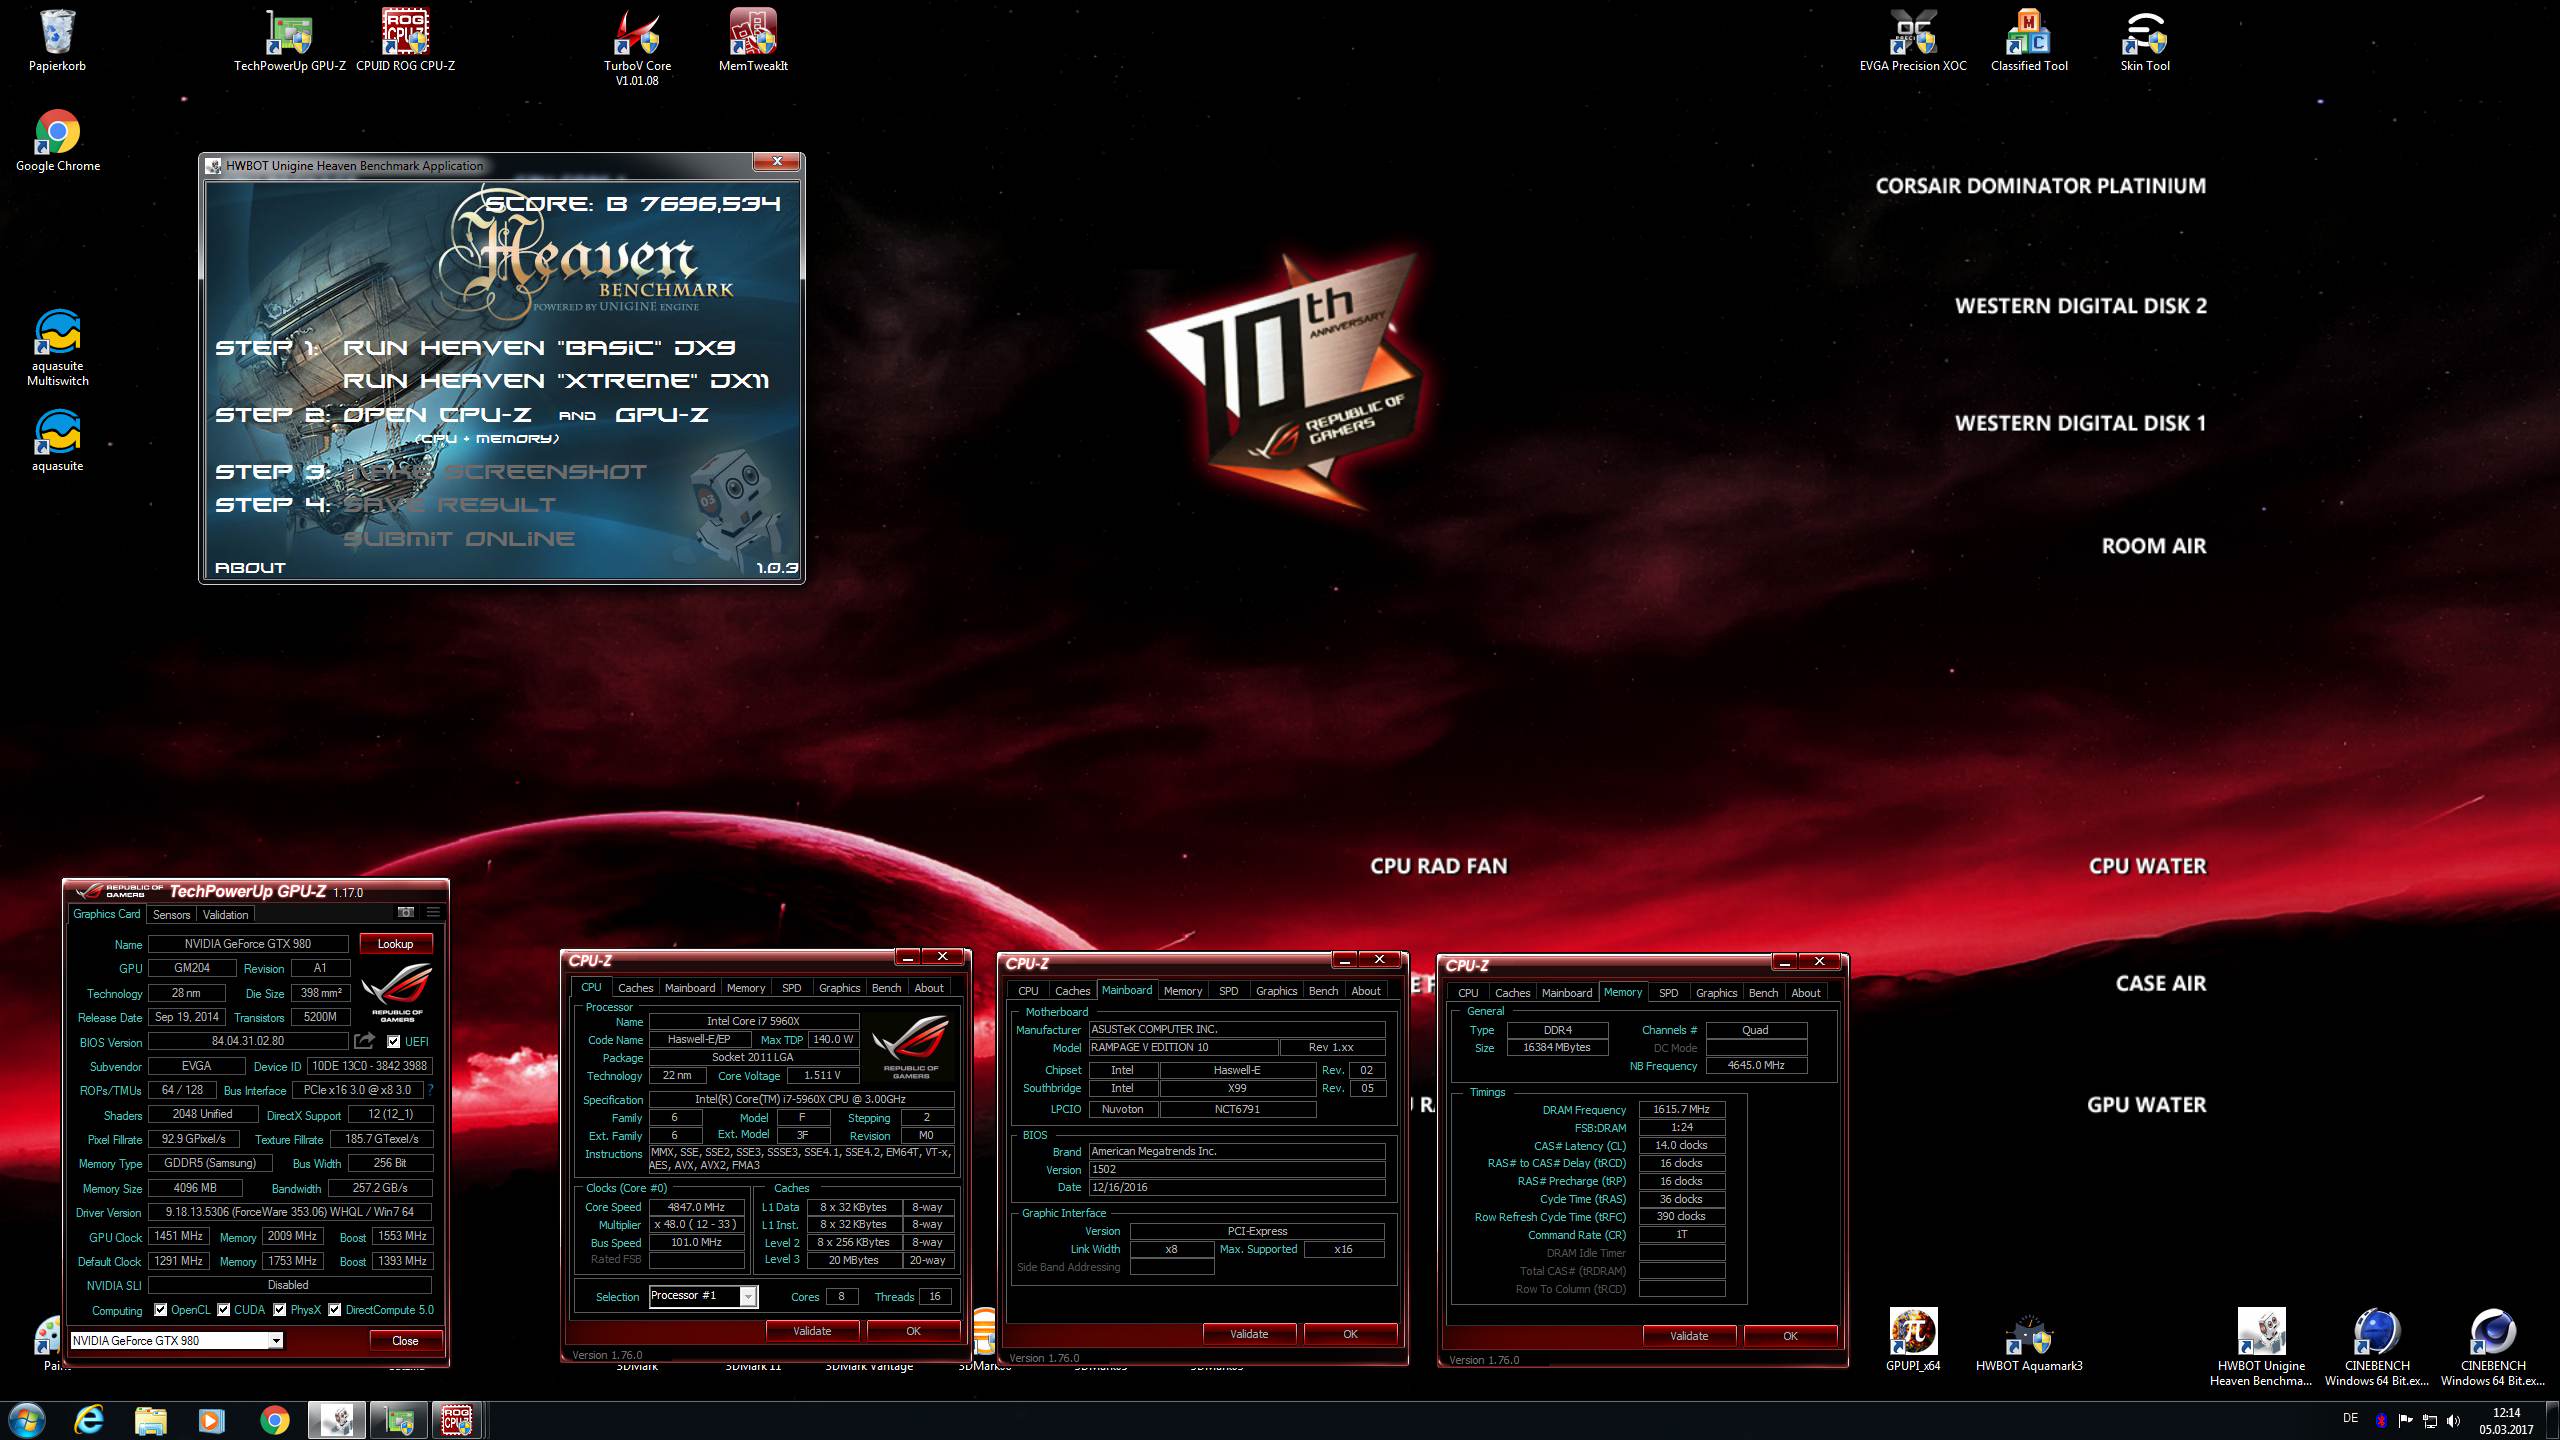Open the Skin Tool desktop icon
Image resolution: width=2560 pixels, height=1440 pixels.
pyautogui.click(x=2144, y=41)
